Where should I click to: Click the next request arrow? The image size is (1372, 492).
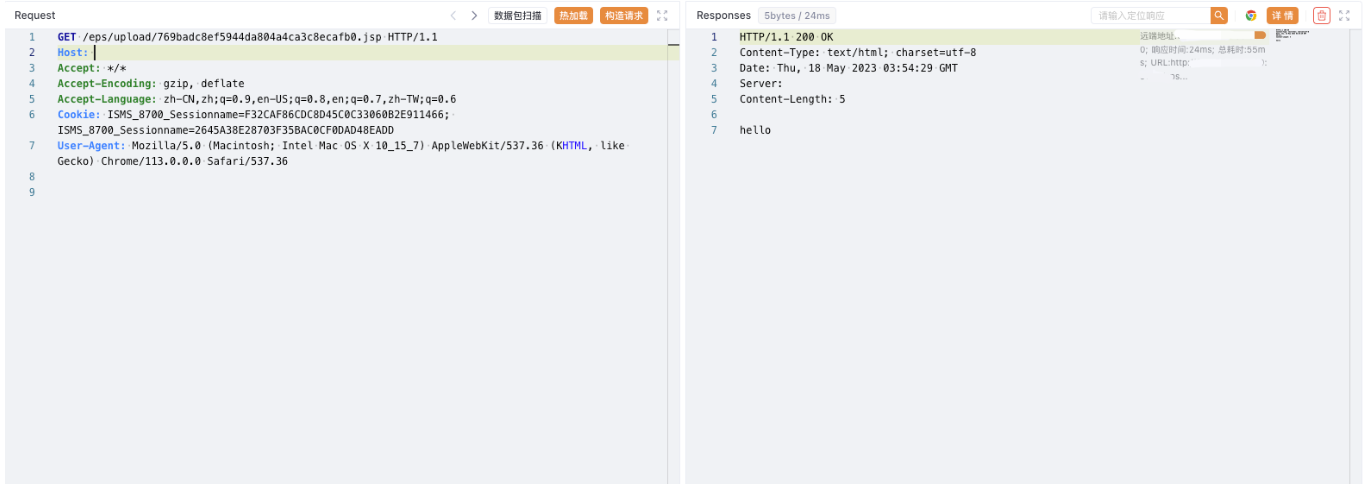pyautogui.click(x=474, y=16)
